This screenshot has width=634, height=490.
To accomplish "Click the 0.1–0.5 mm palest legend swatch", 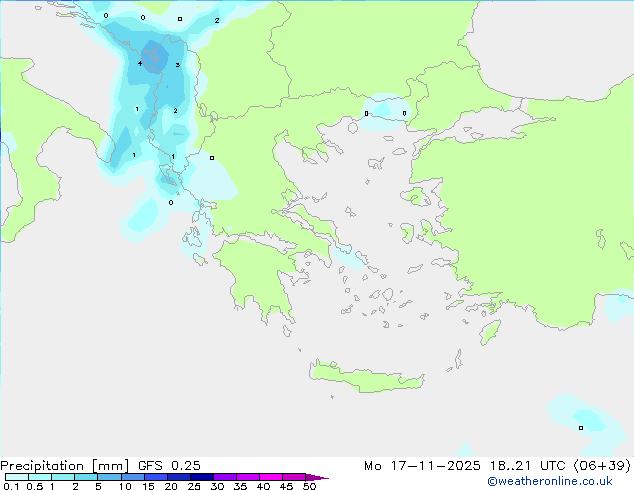I will point(17,477).
